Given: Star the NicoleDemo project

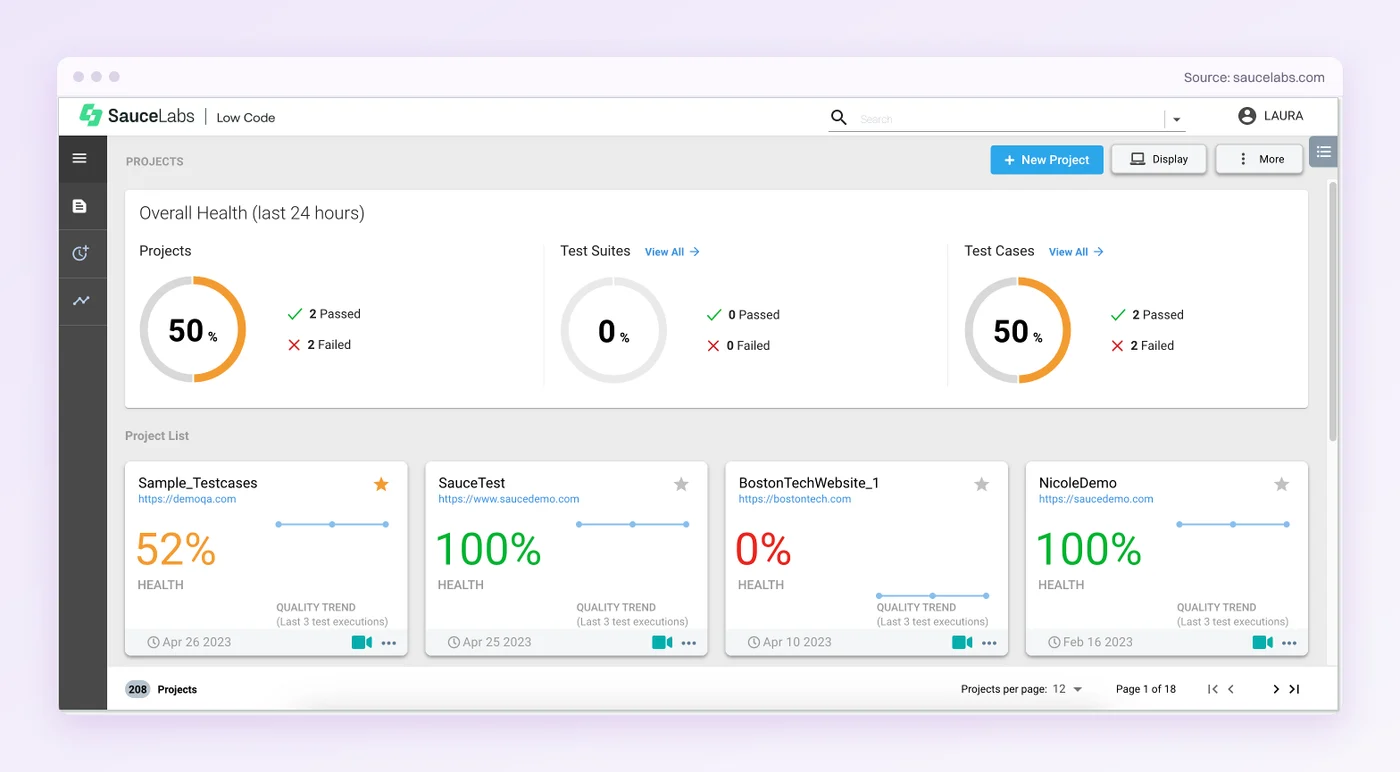Looking at the screenshot, I should tap(1282, 484).
